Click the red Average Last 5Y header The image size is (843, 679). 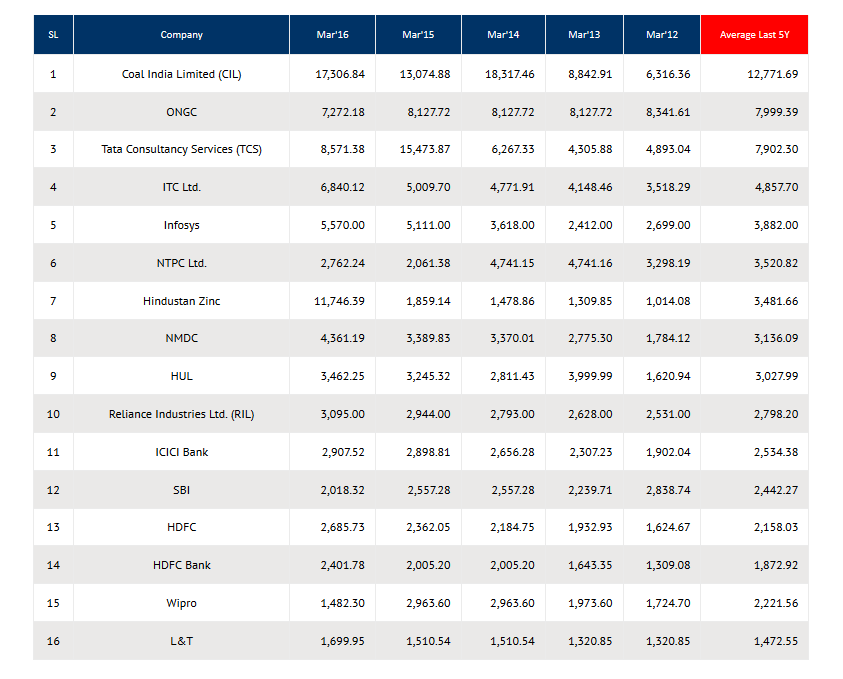click(x=754, y=35)
